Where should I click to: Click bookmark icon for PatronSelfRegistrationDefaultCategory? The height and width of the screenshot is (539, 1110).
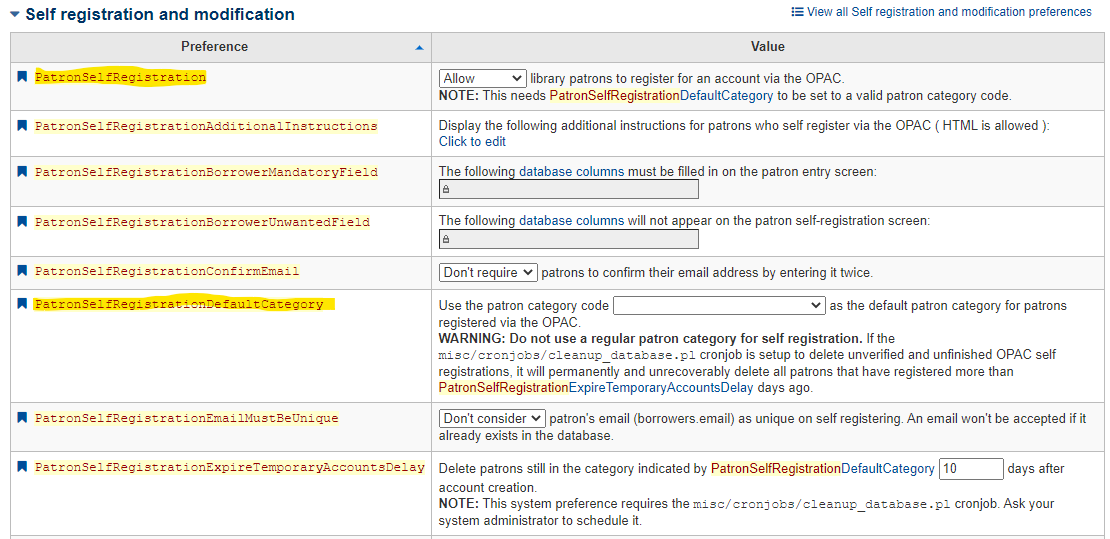click(23, 304)
